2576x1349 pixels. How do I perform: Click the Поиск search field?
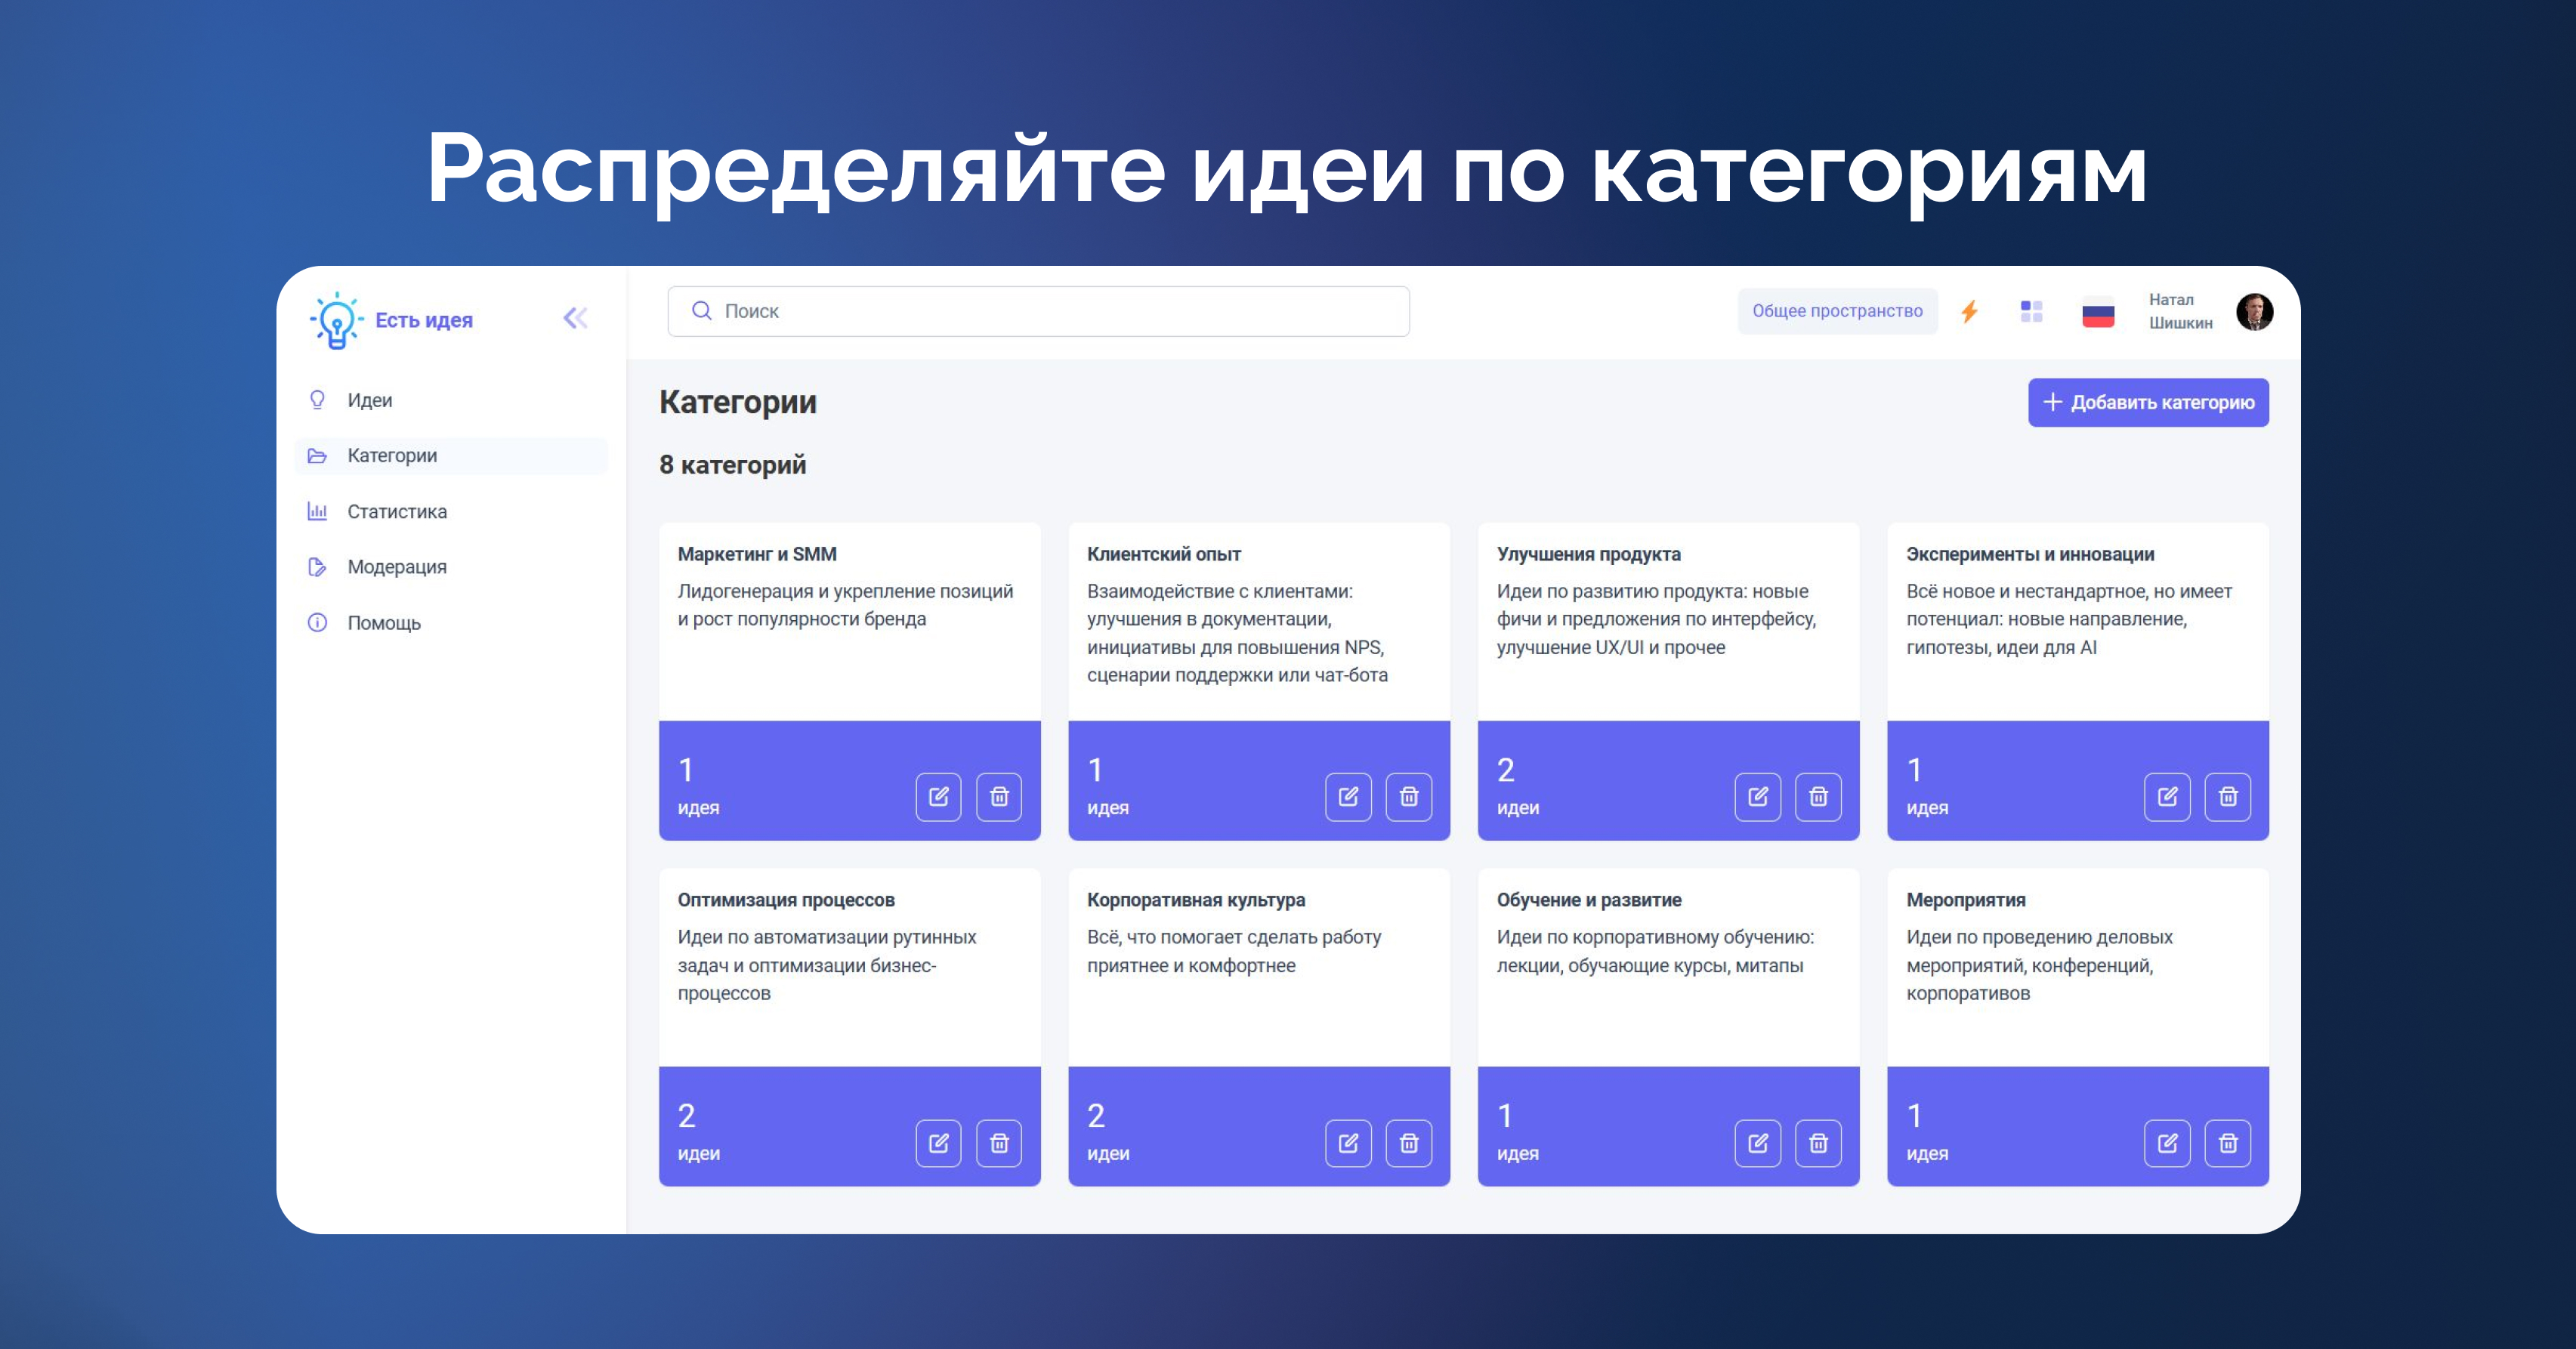coord(1038,311)
